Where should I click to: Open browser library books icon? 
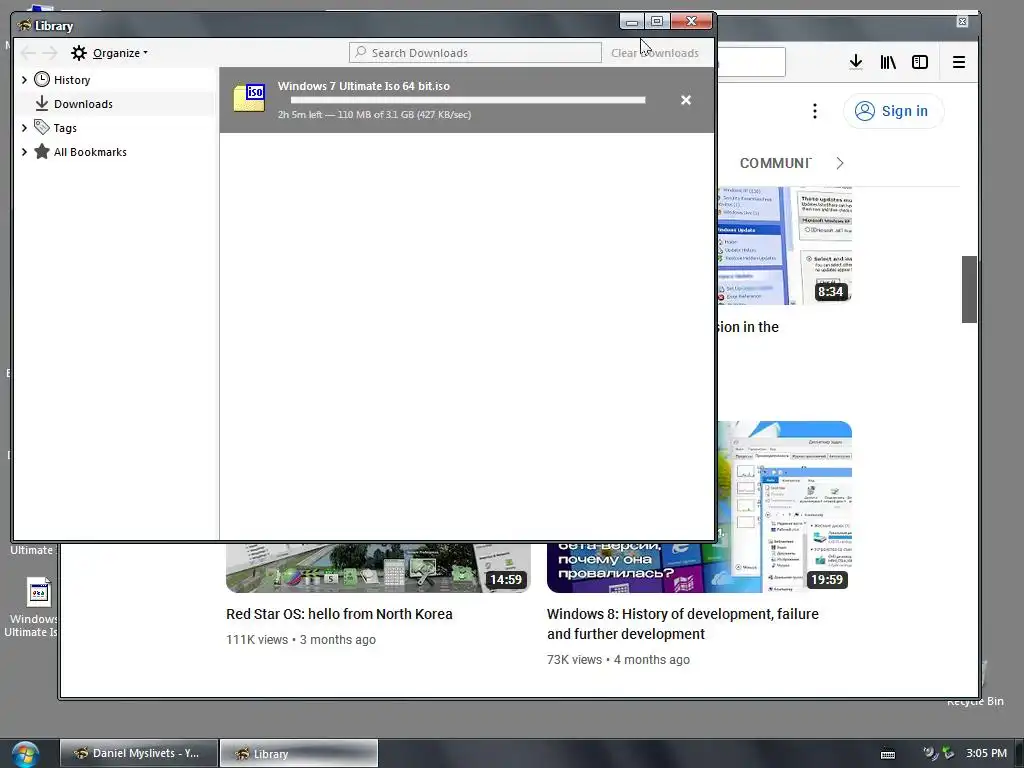(888, 62)
